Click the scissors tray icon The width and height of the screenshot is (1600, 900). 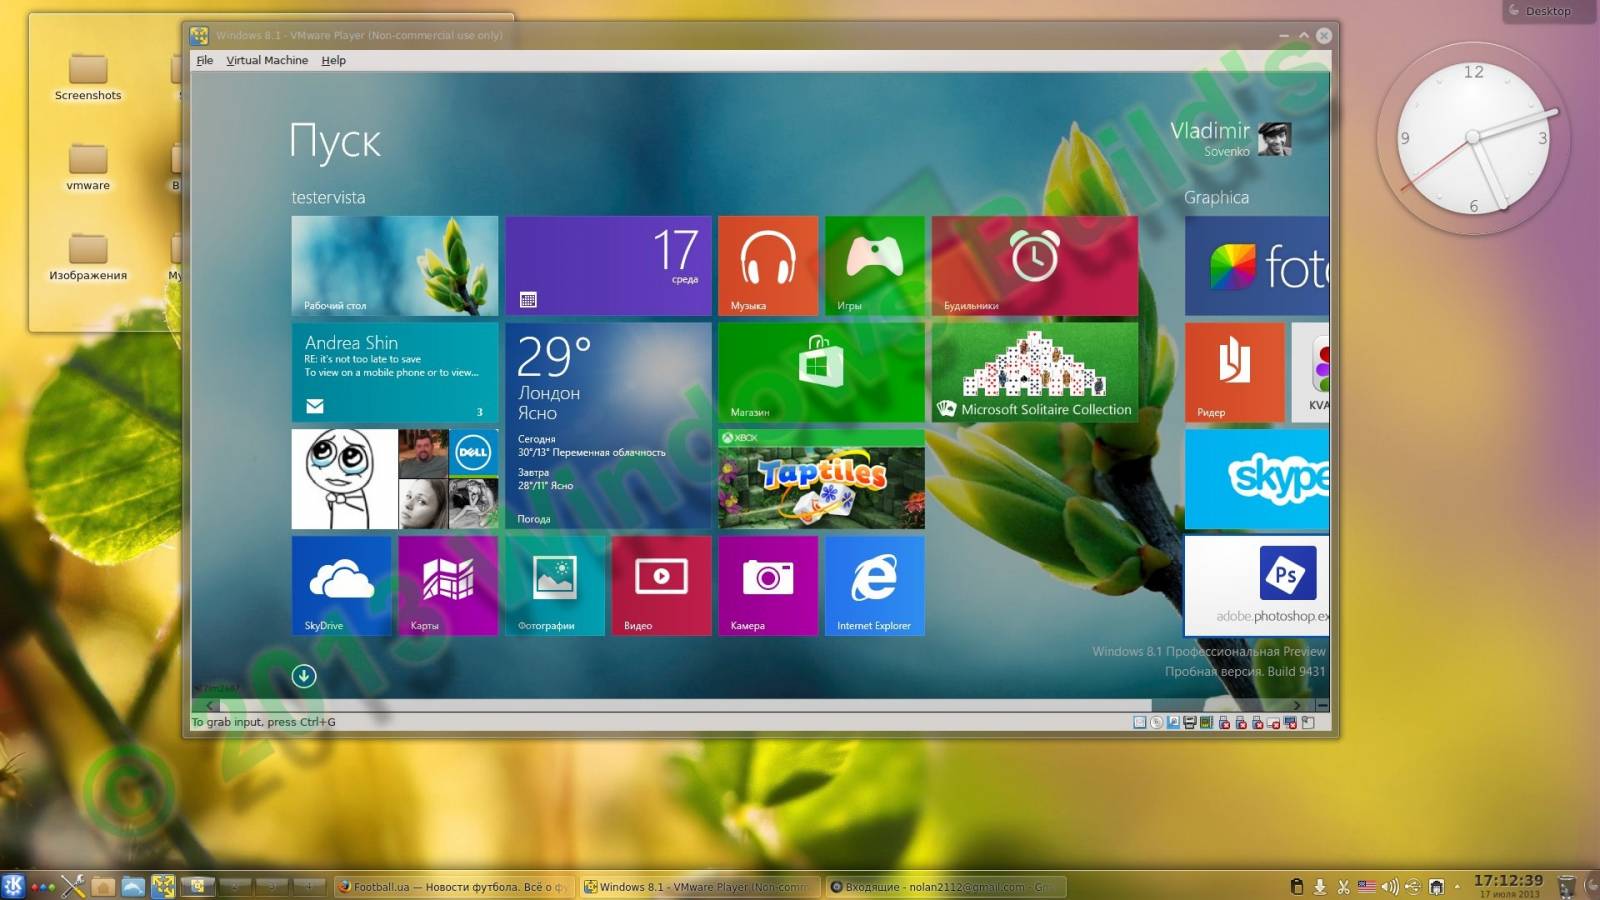[x=1344, y=886]
